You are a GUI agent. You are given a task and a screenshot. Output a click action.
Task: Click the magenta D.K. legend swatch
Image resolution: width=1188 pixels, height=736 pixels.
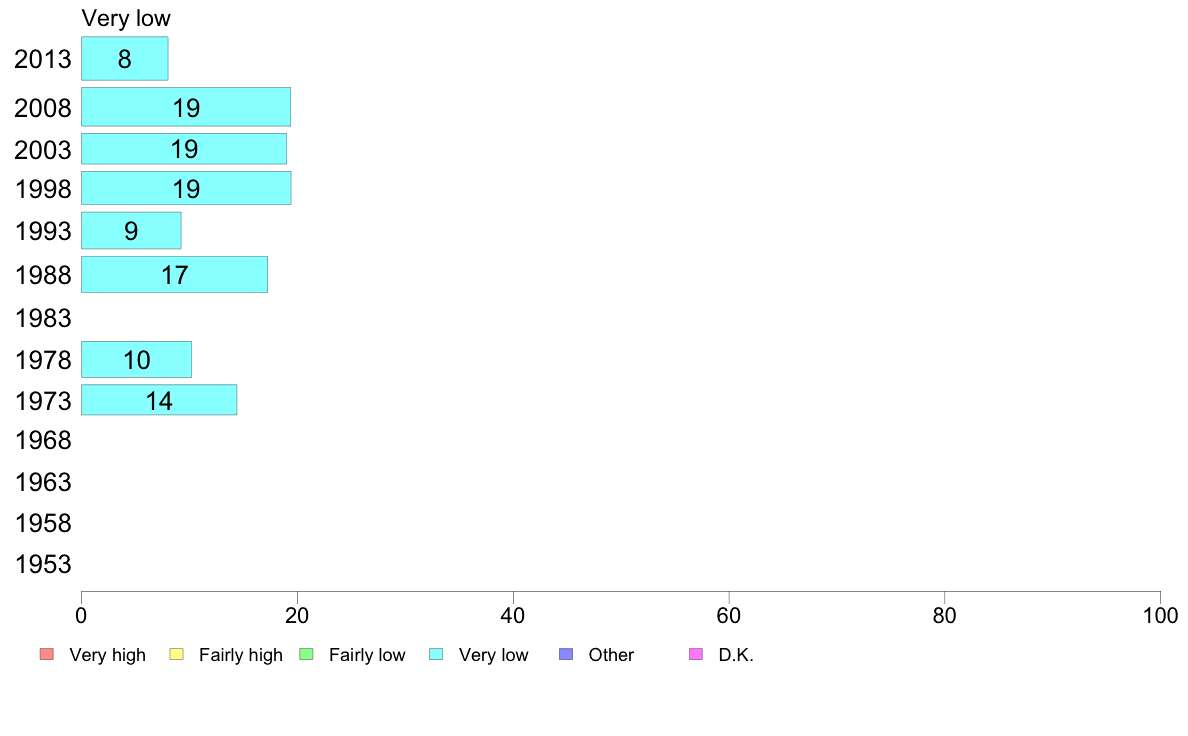696,654
